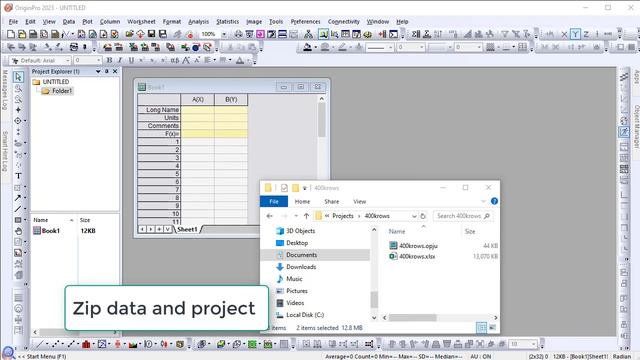Select the Pan hand tool
The width and height of the screenshot is (640, 360).
pyautogui.click(x=18, y=231)
